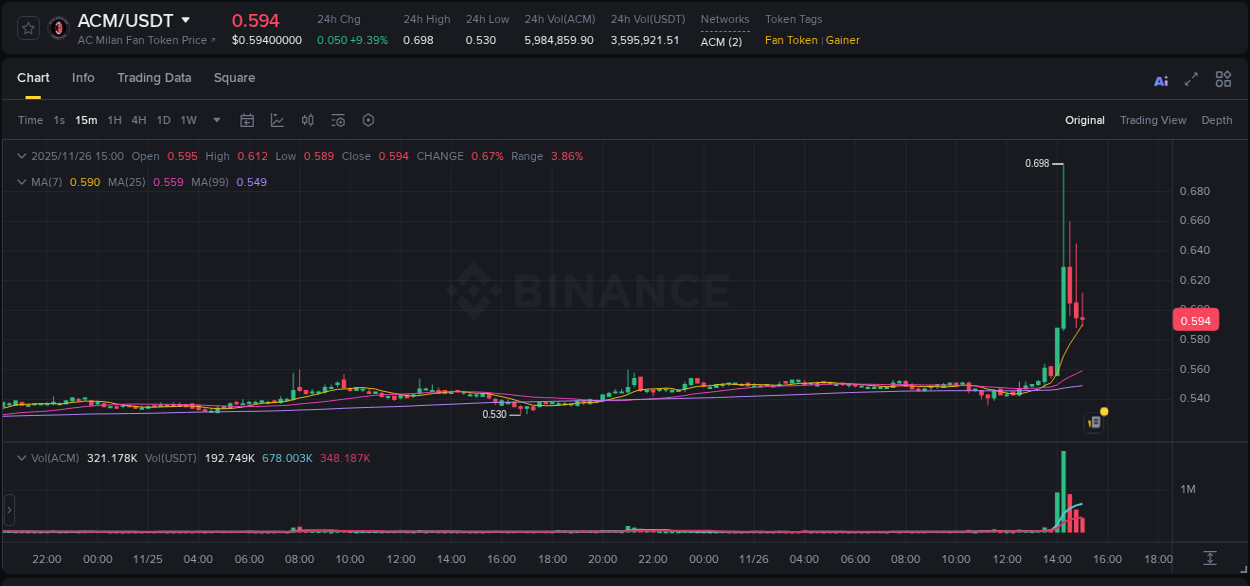Select the 1D timeframe

tap(164, 120)
